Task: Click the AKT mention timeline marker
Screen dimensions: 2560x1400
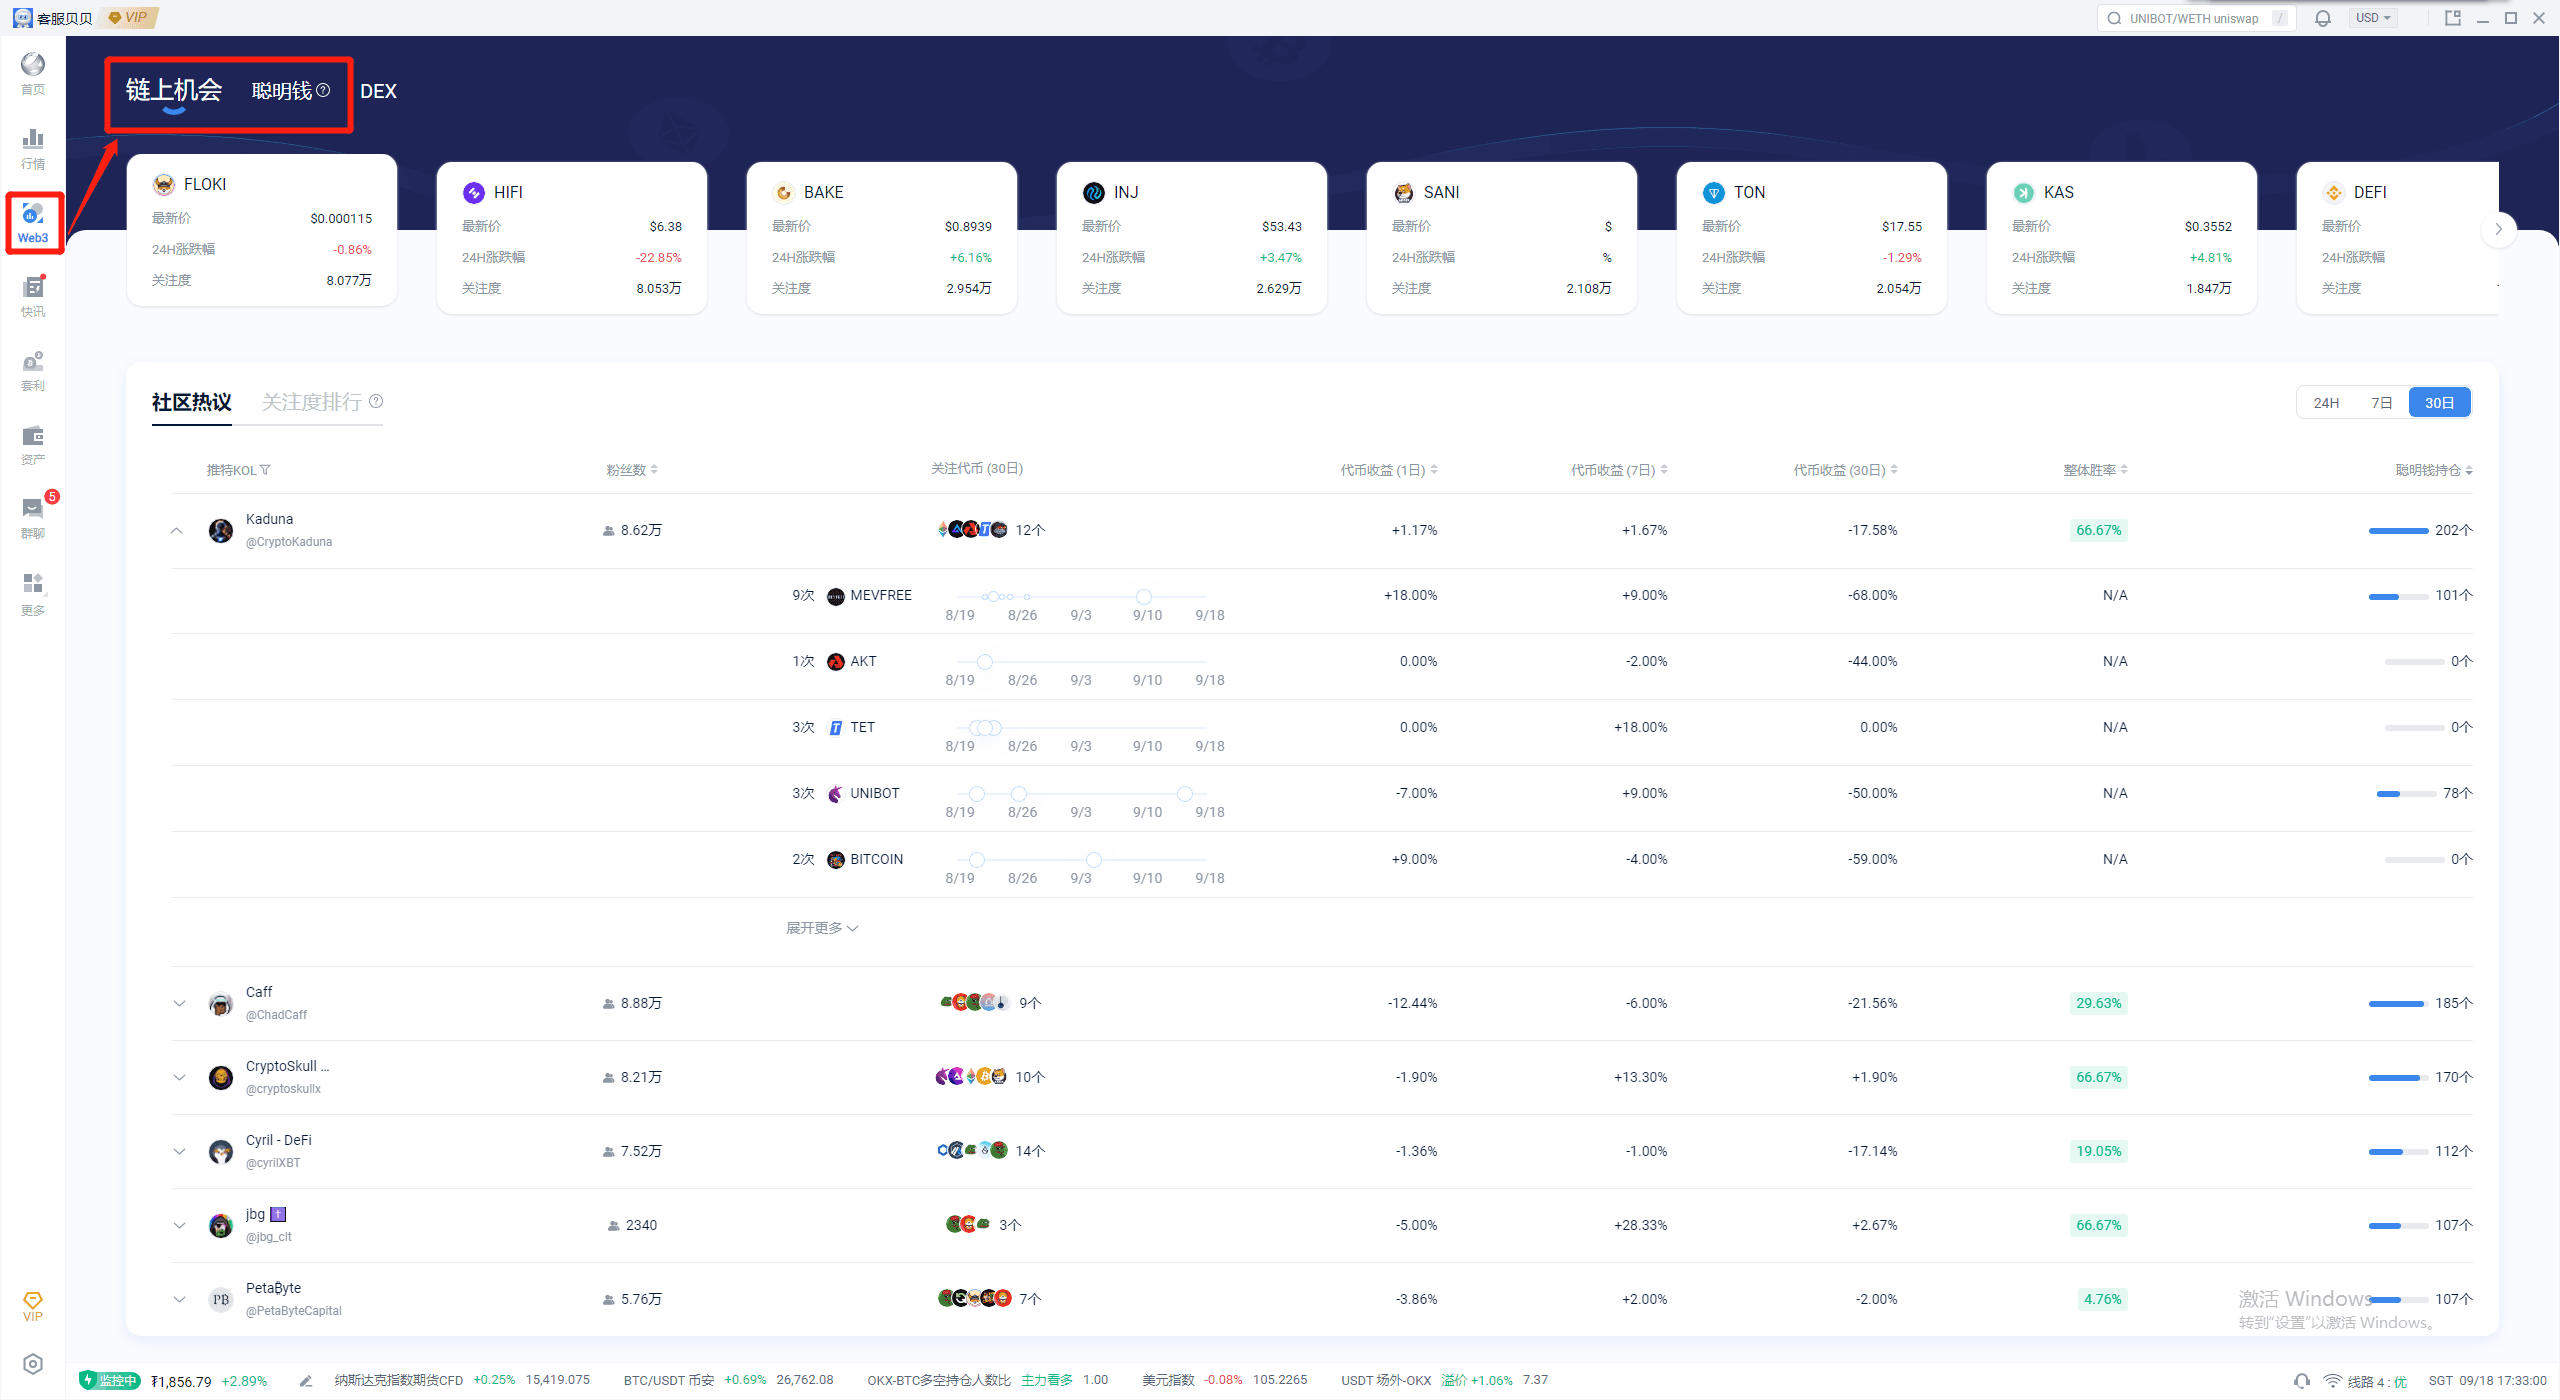Action: point(985,662)
